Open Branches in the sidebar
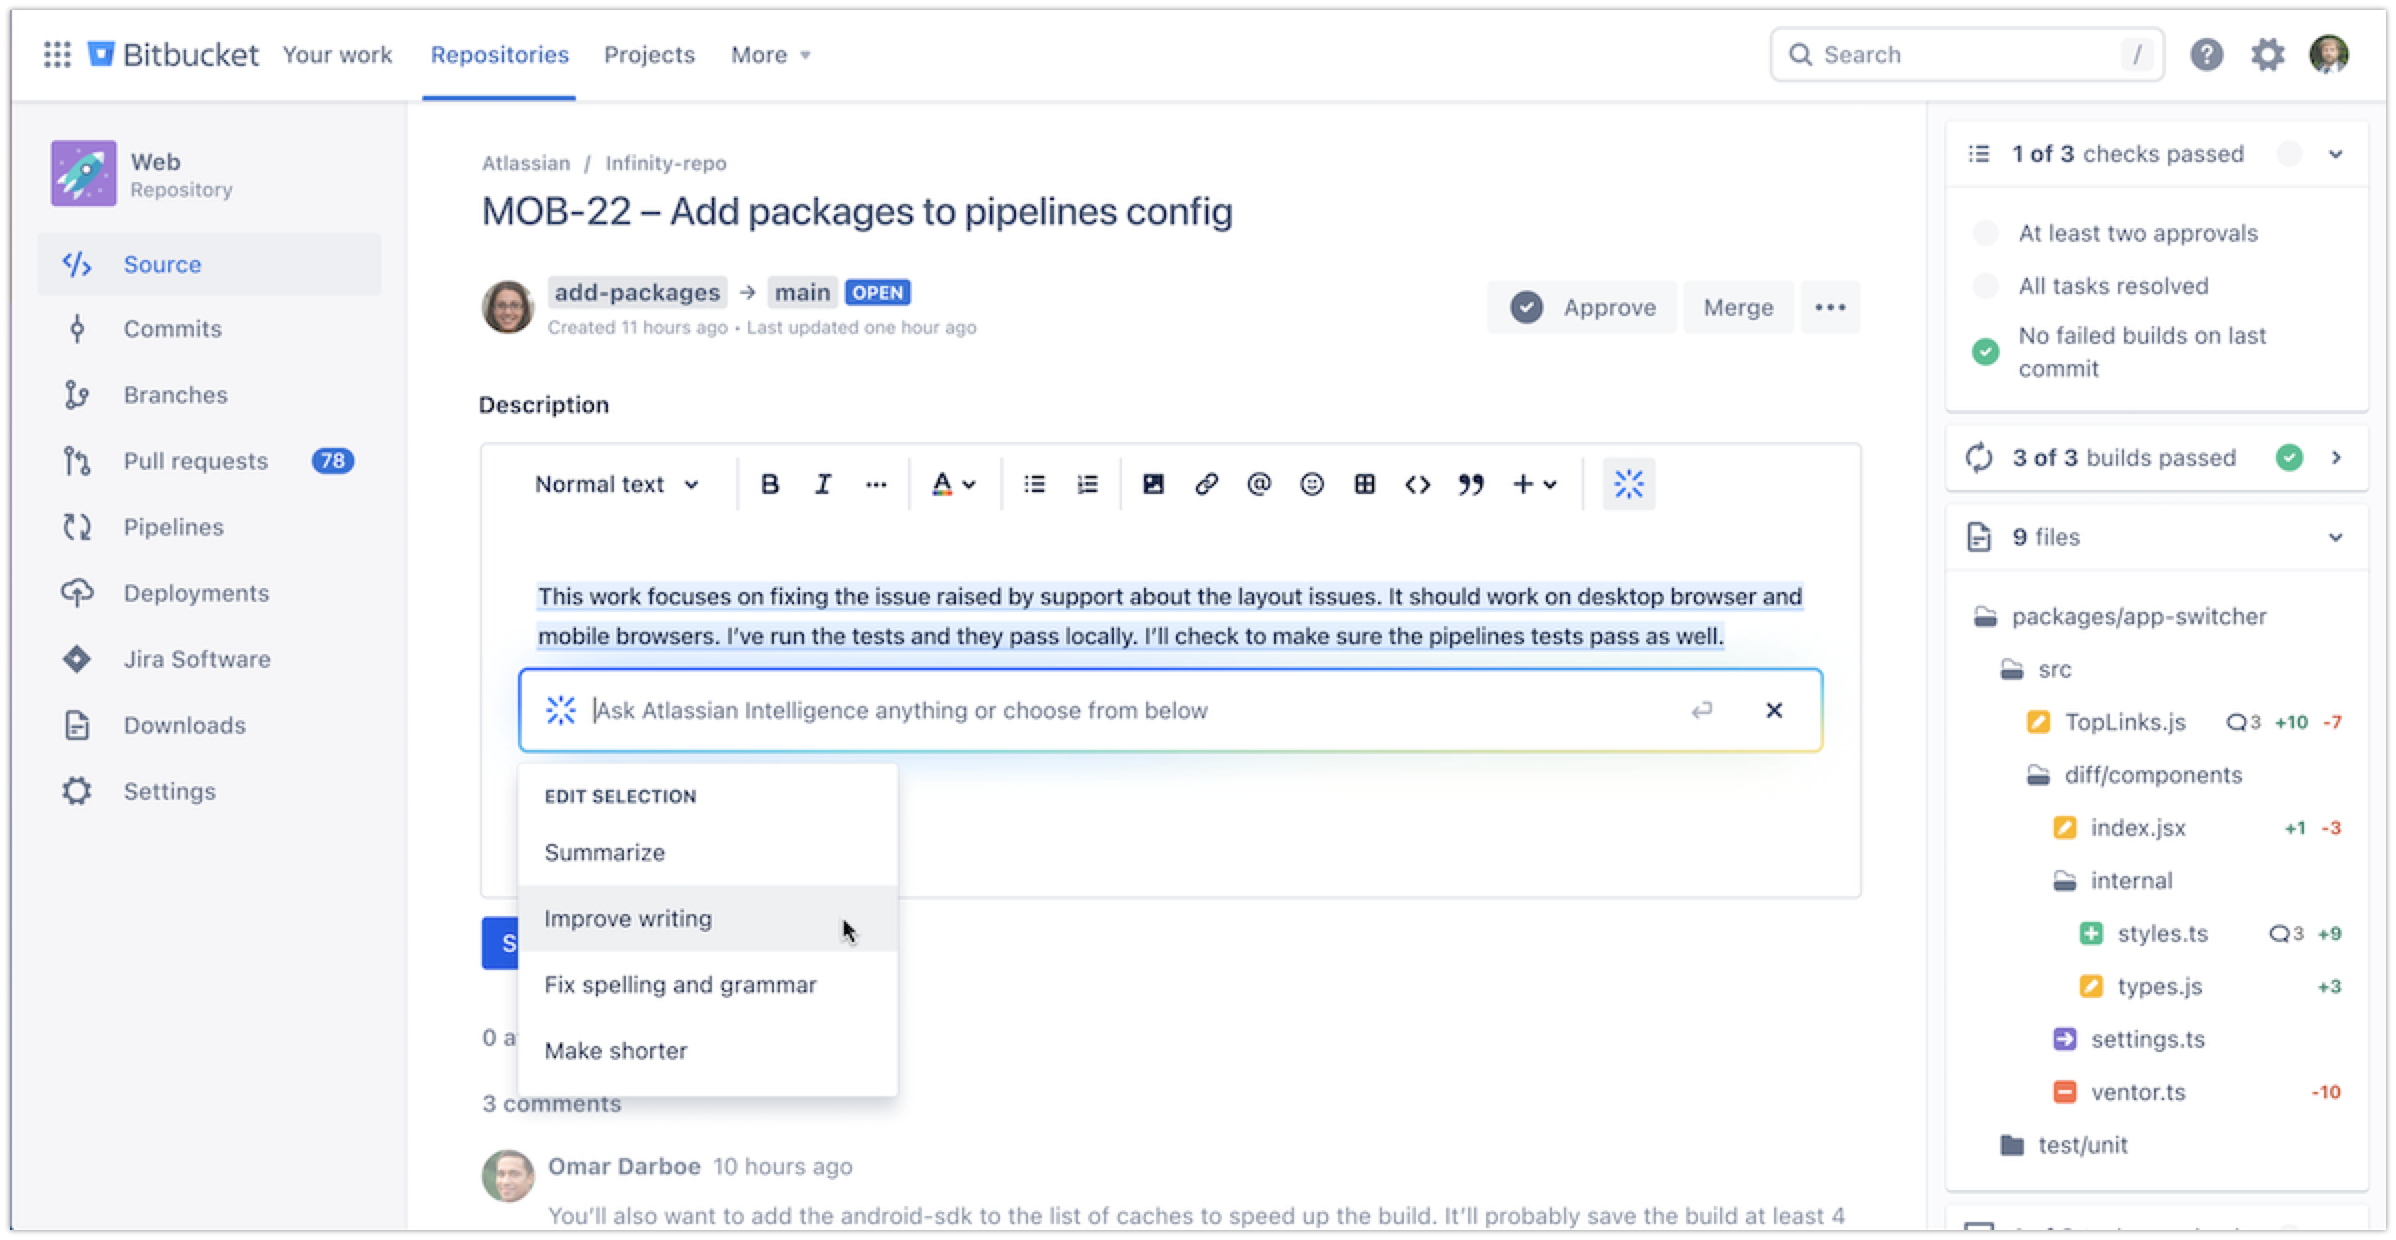This screenshot has height=1240, width=2396. (210, 395)
